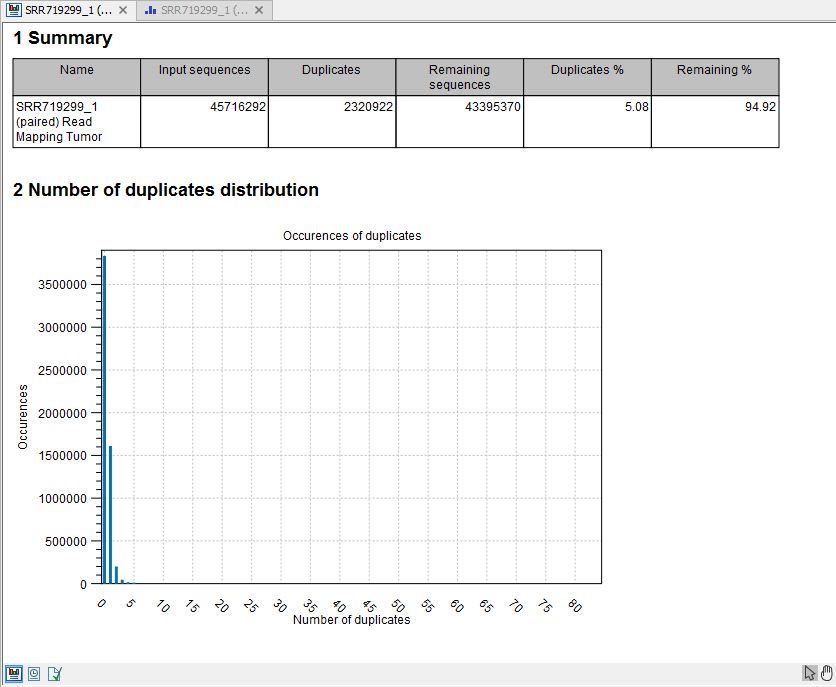
Task: Click the graph icon on the second tab
Action: coord(151,10)
